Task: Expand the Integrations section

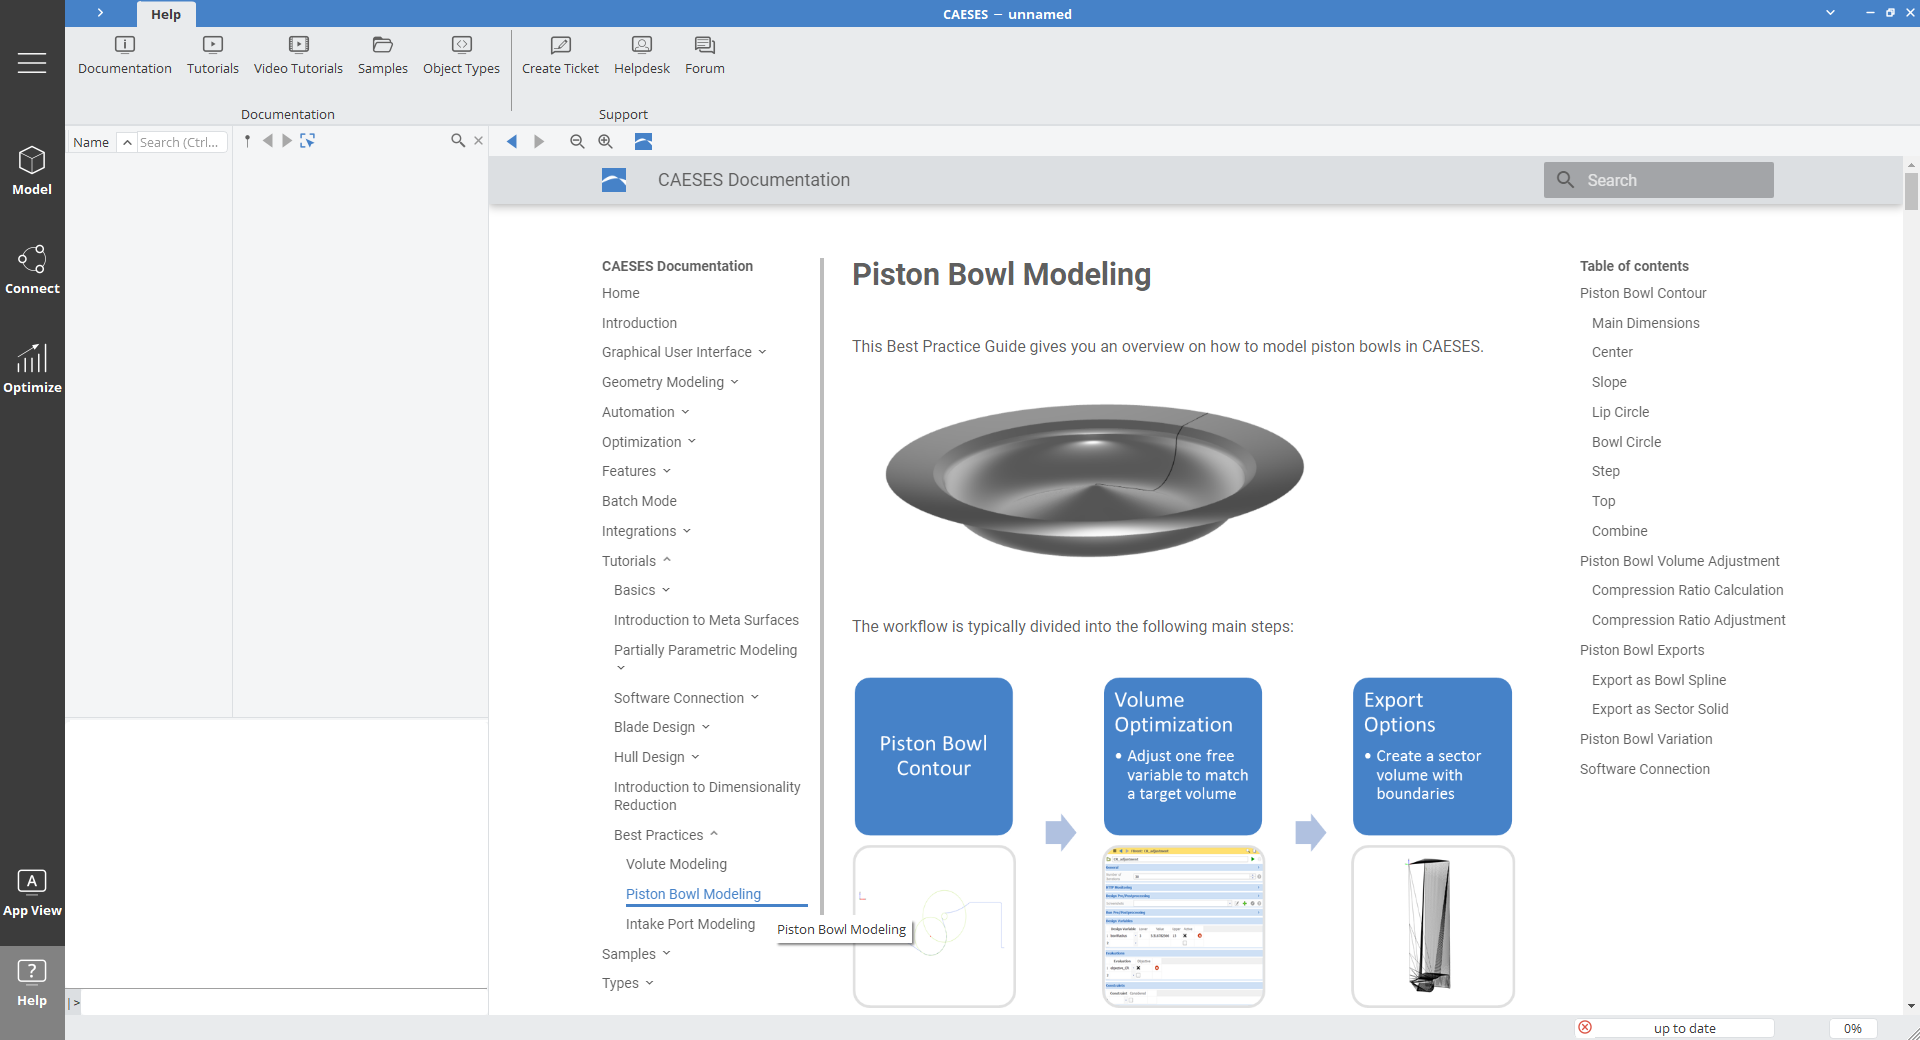Action: (686, 531)
